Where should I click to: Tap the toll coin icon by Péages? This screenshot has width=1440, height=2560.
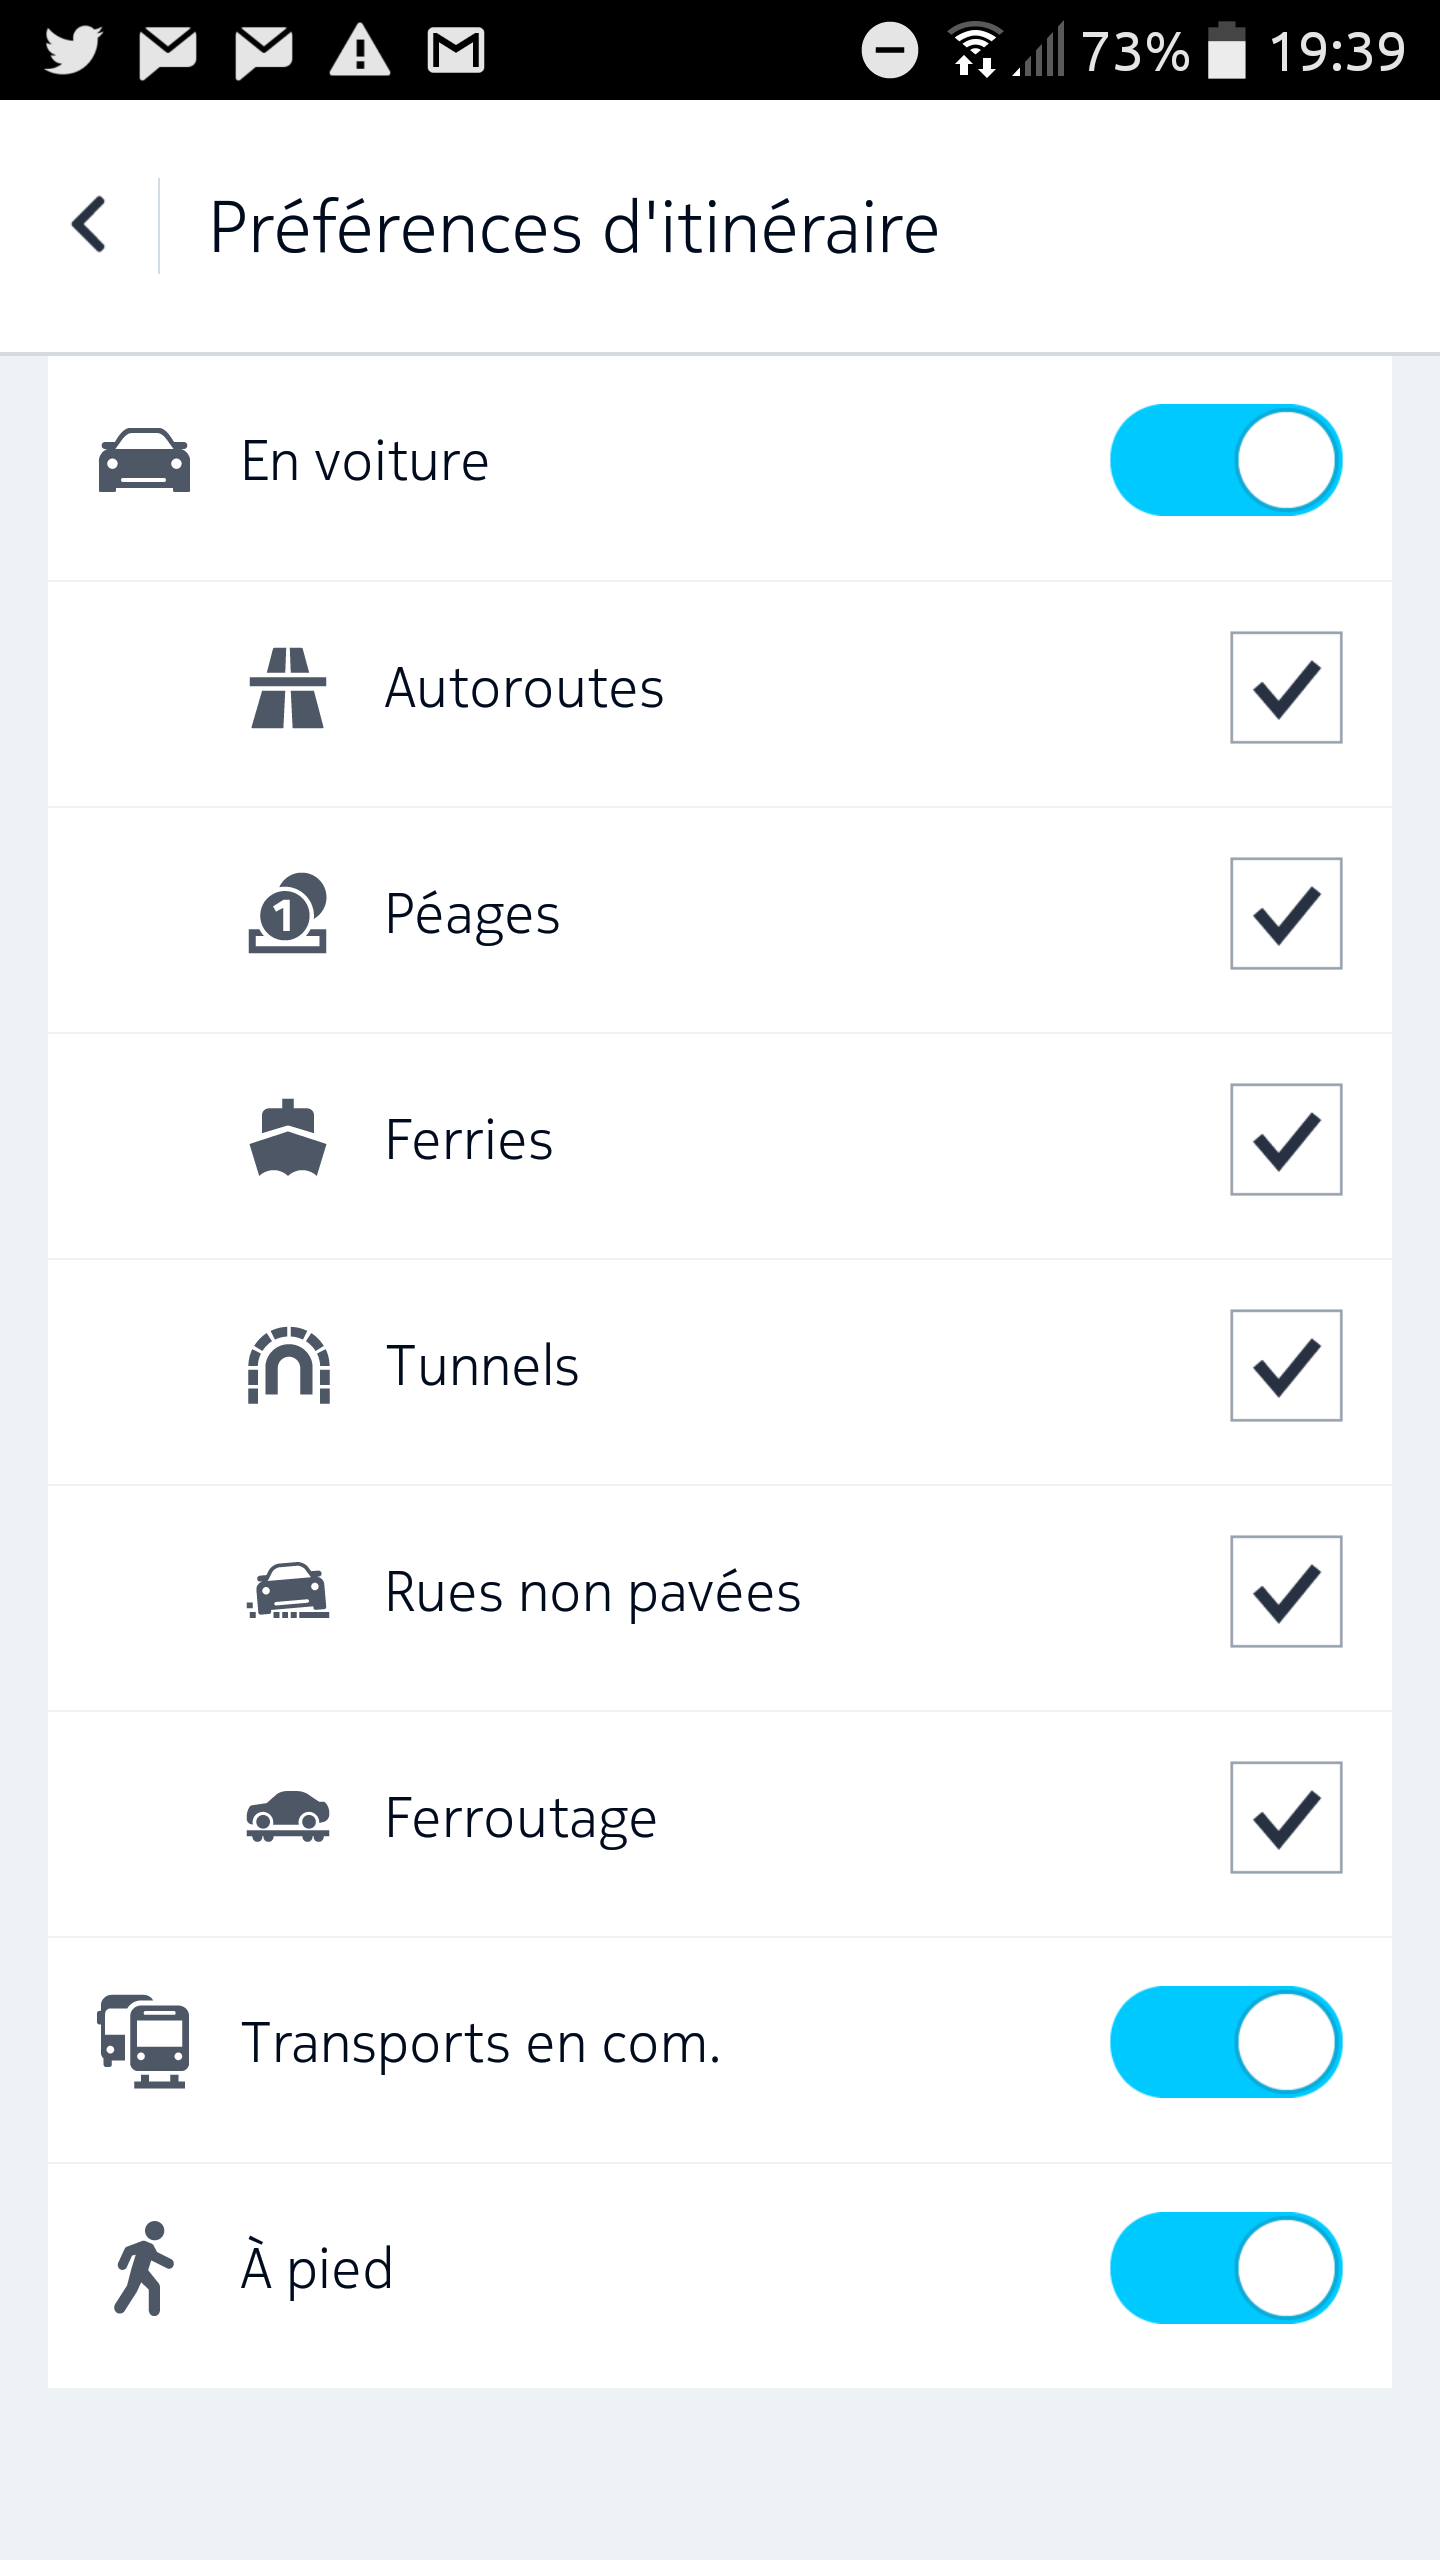288,914
